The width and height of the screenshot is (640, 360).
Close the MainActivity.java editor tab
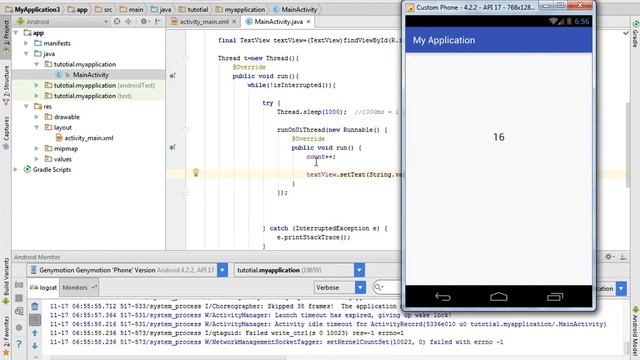coord(309,22)
